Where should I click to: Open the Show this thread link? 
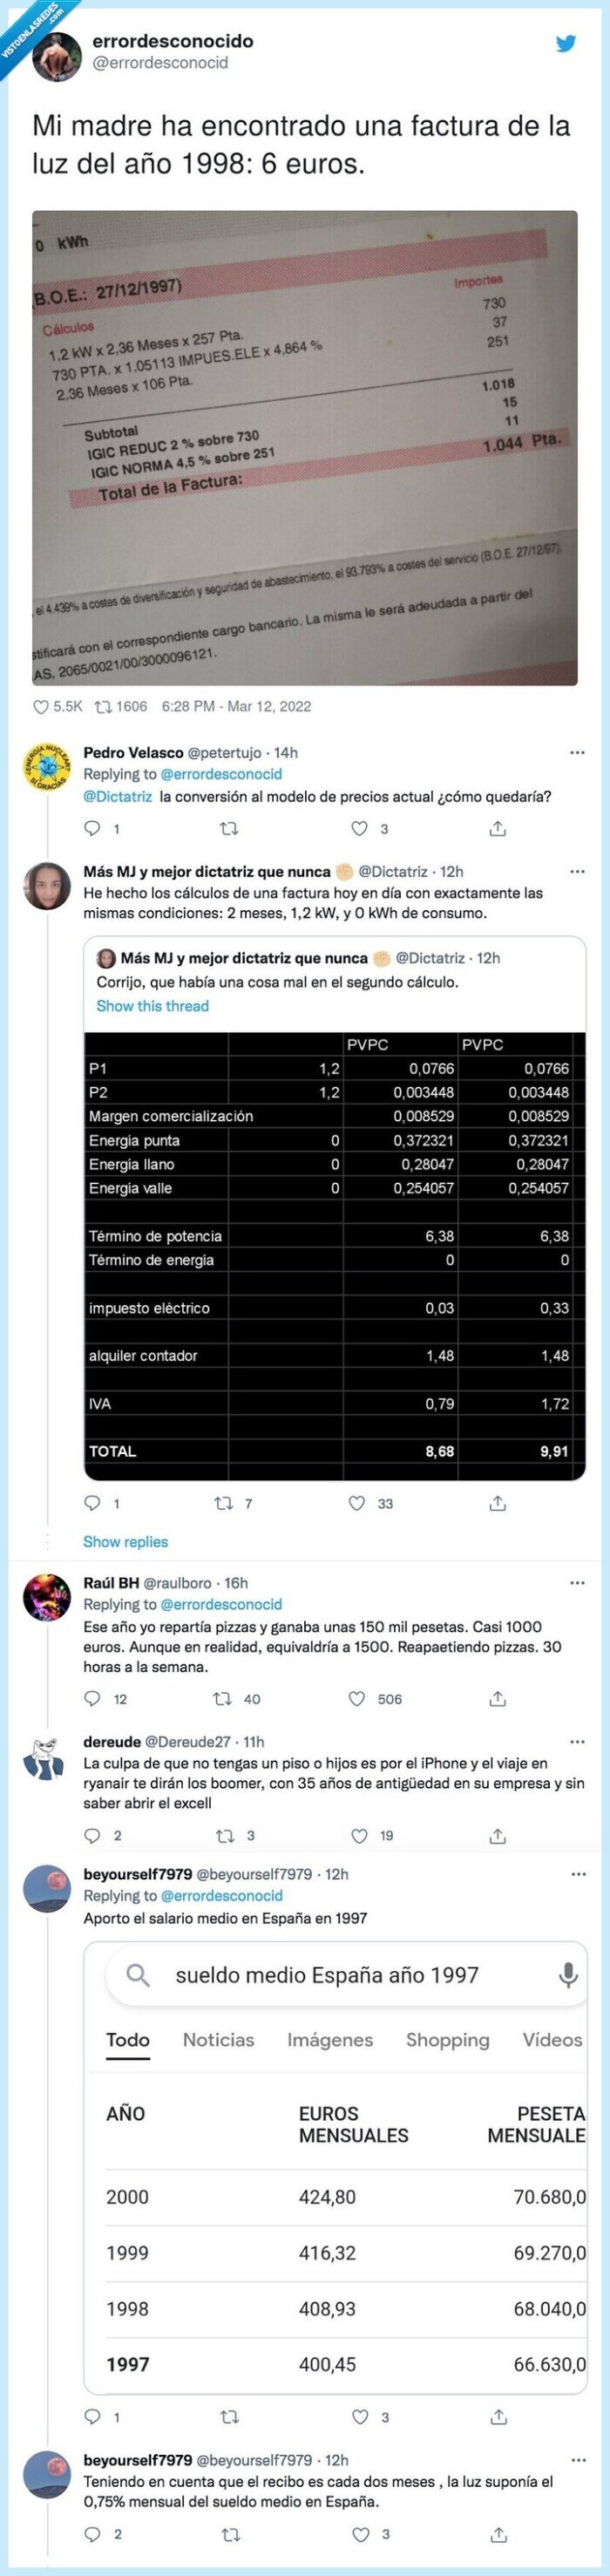coord(152,1006)
